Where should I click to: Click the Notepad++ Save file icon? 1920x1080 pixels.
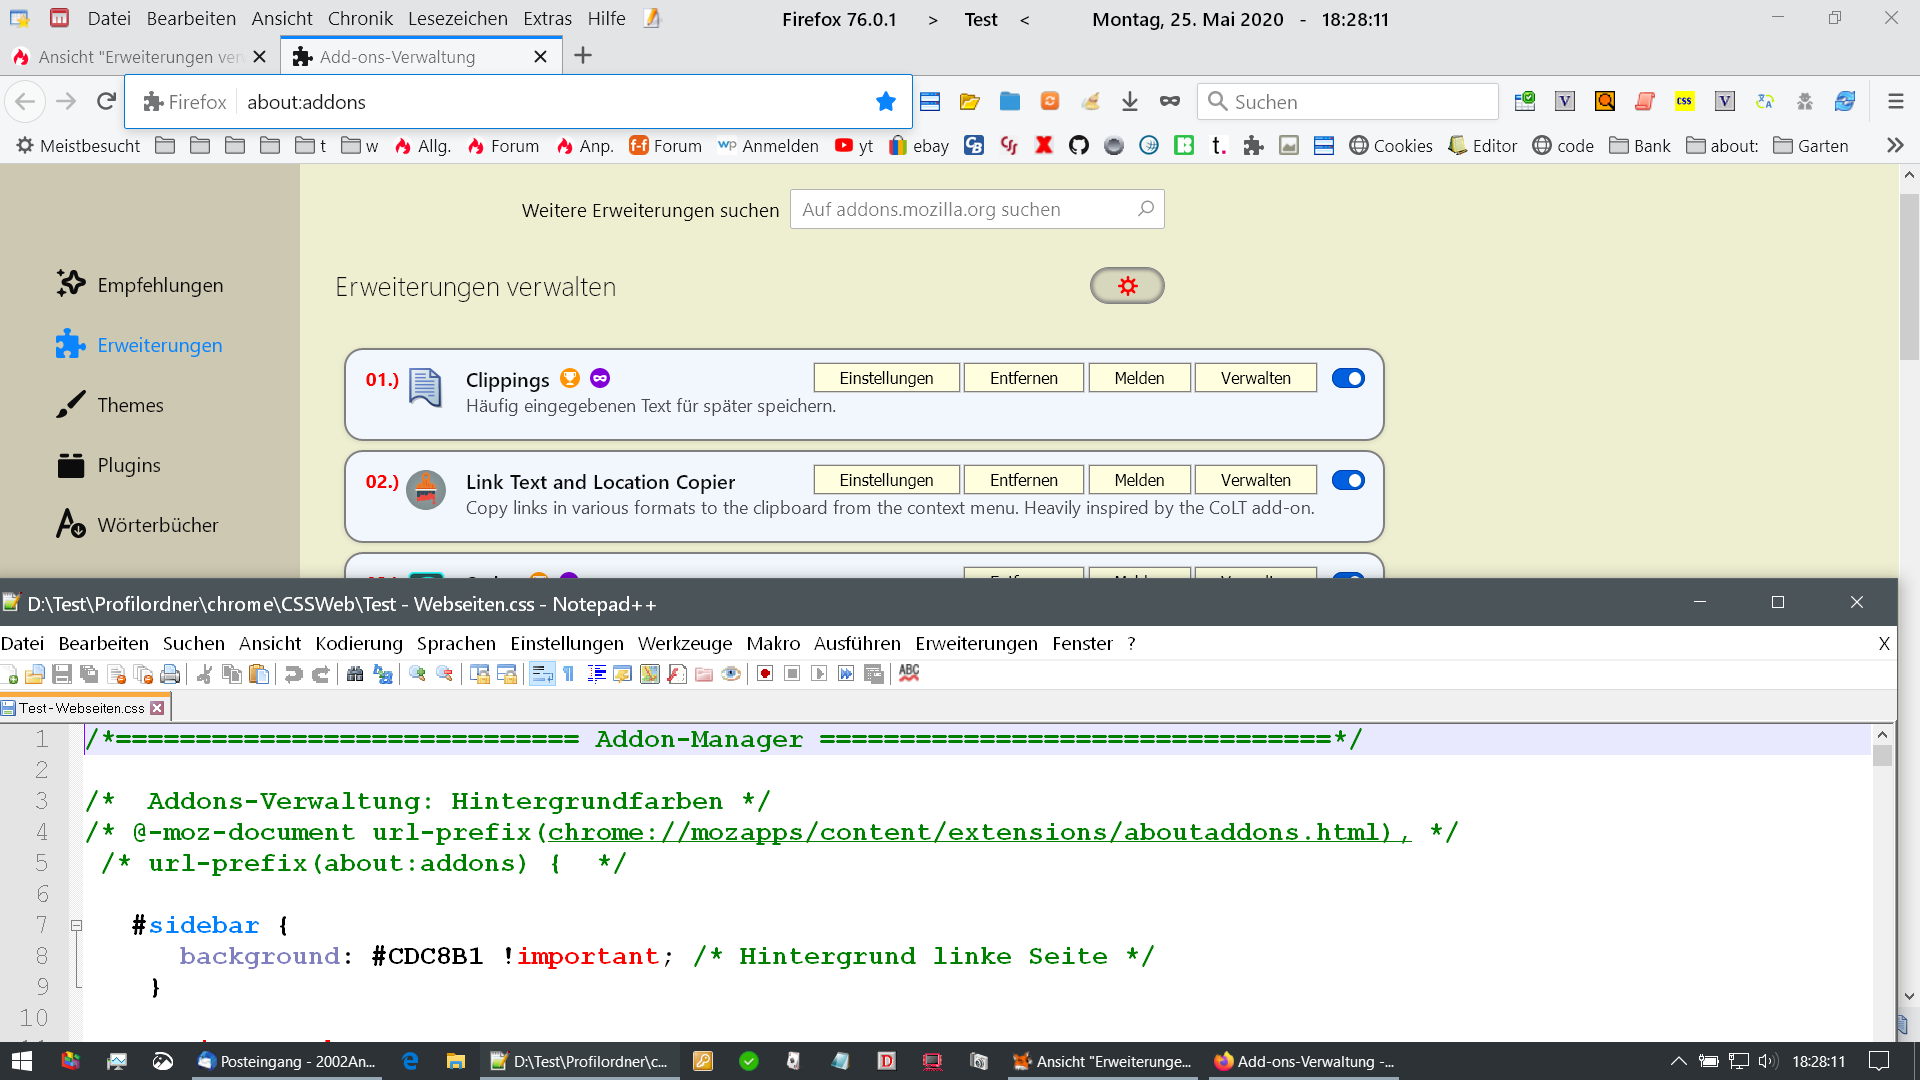coord(62,674)
